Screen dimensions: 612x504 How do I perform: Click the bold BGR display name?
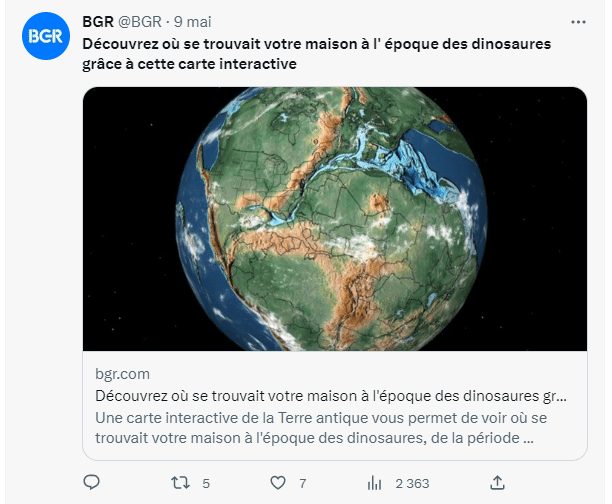[98, 22]
